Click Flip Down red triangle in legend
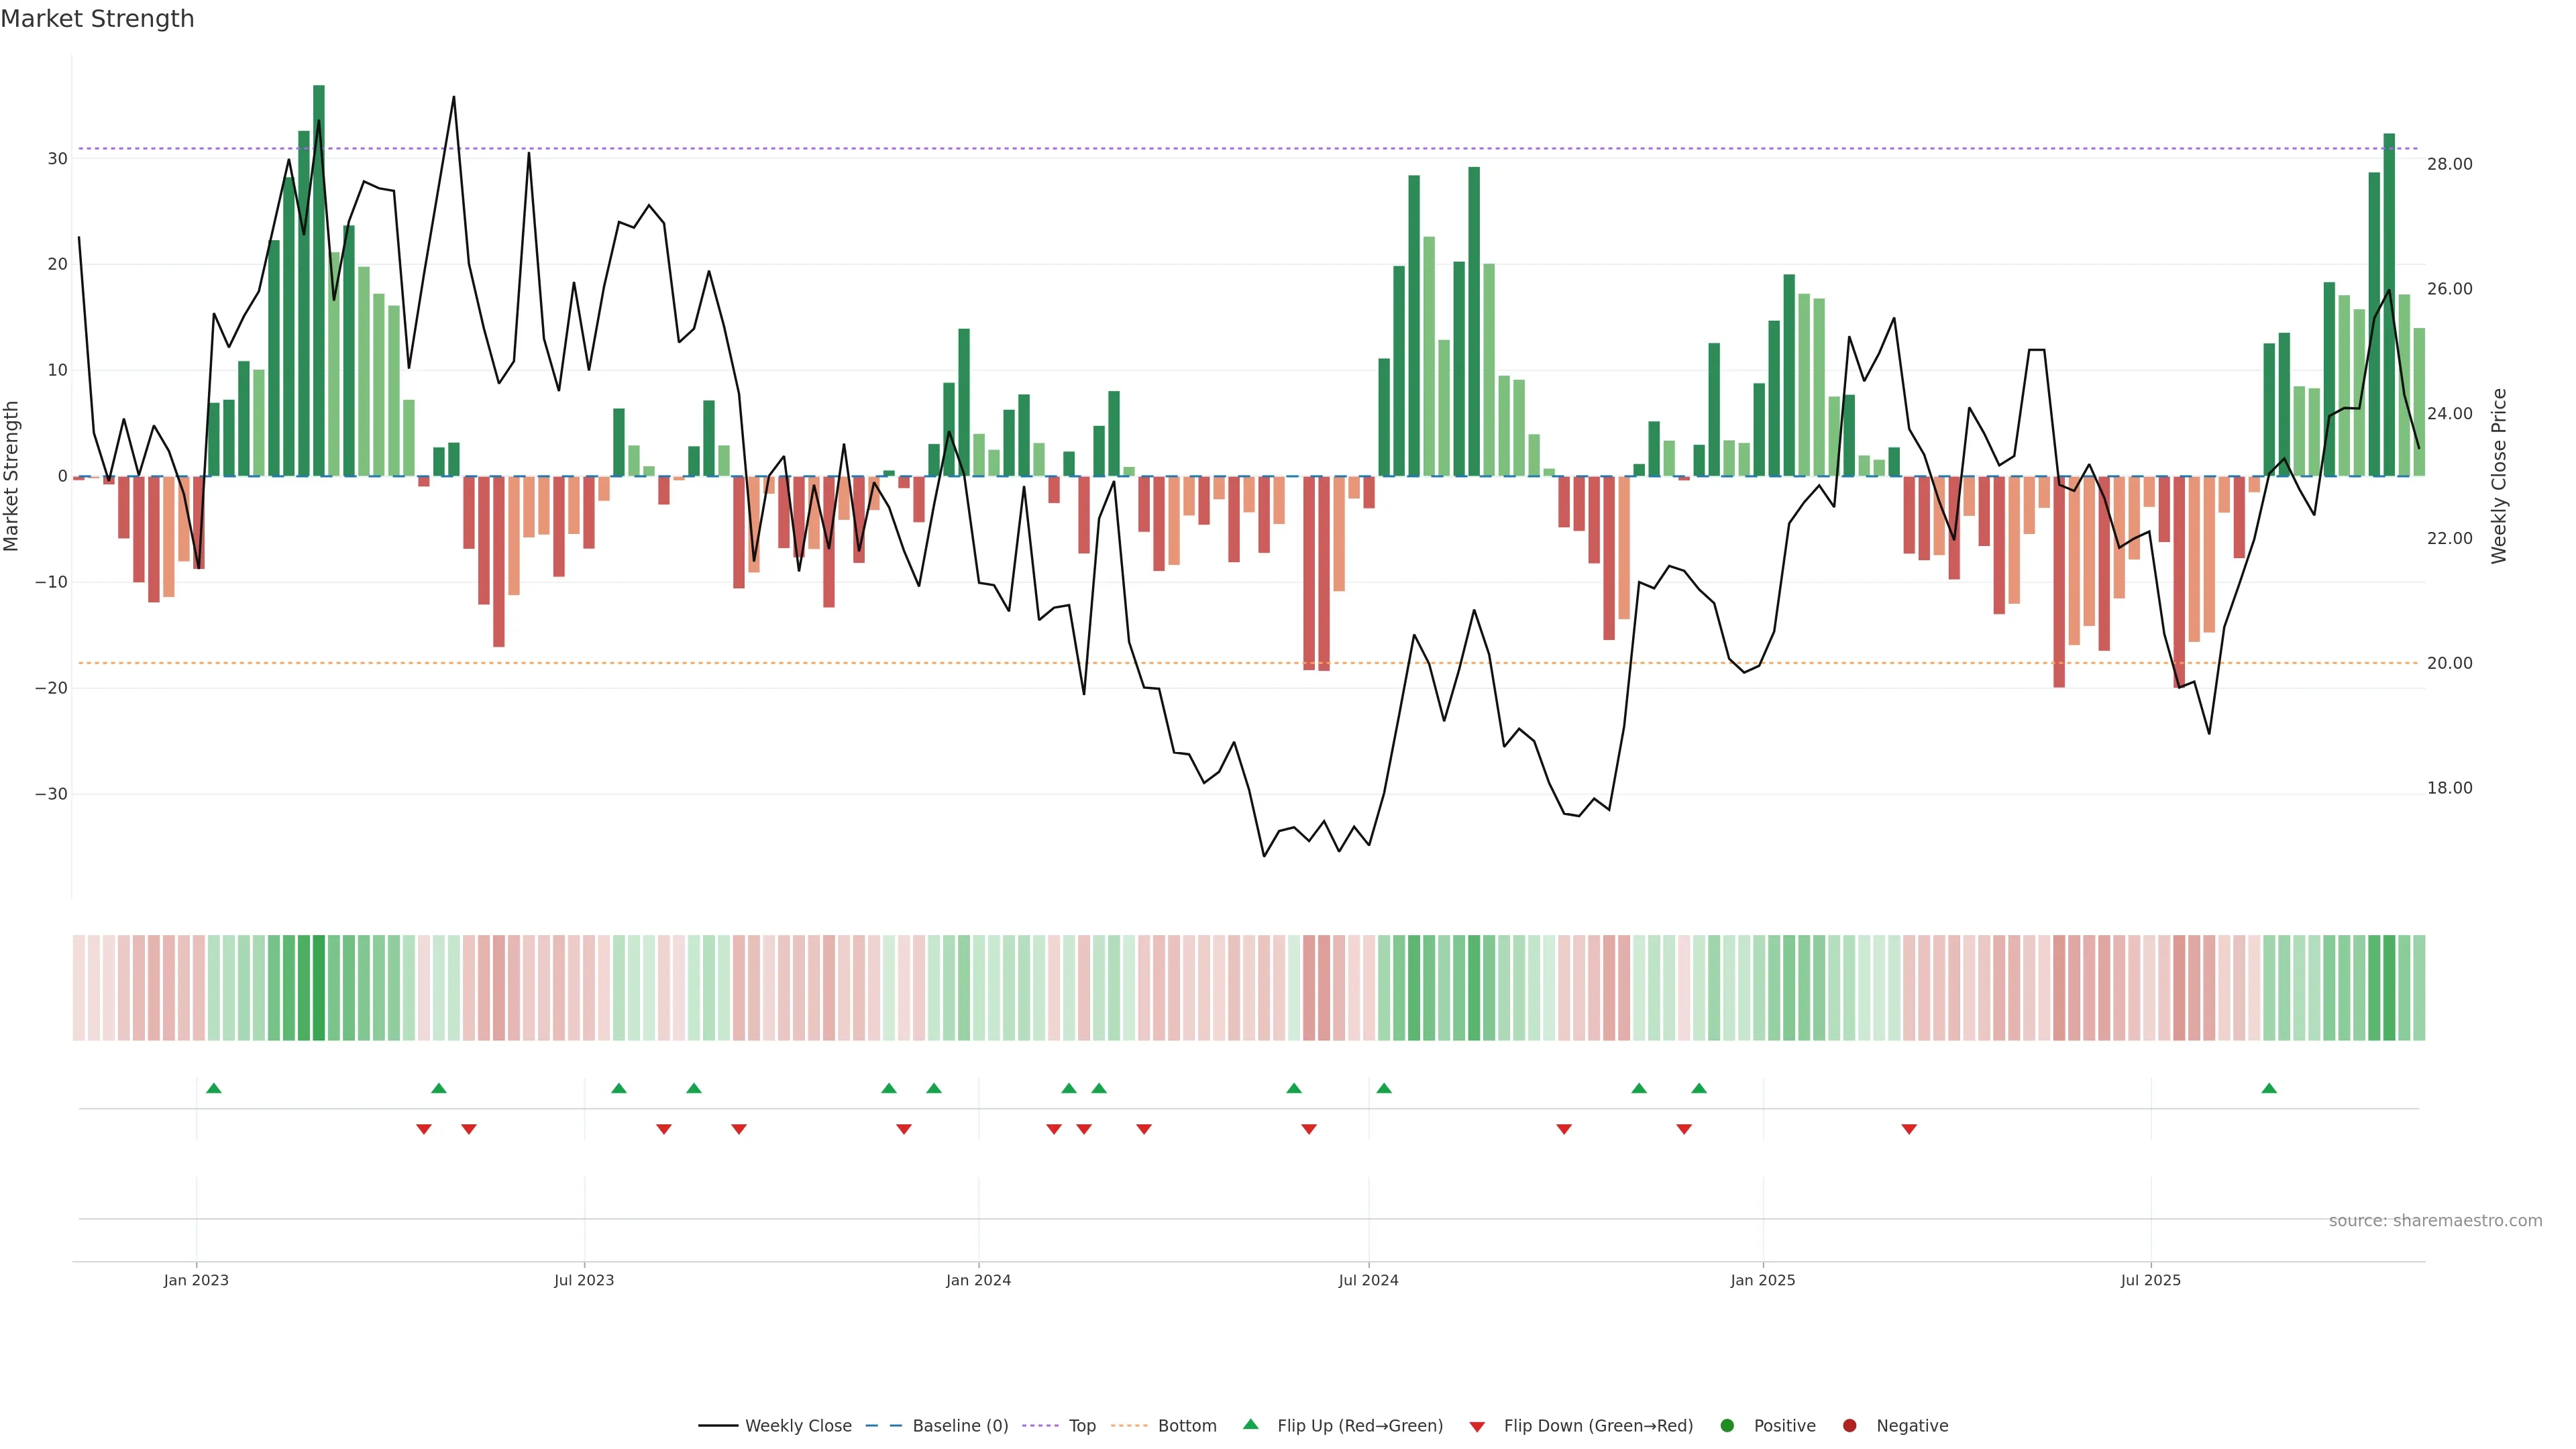 click(x=1477, y=1426)
